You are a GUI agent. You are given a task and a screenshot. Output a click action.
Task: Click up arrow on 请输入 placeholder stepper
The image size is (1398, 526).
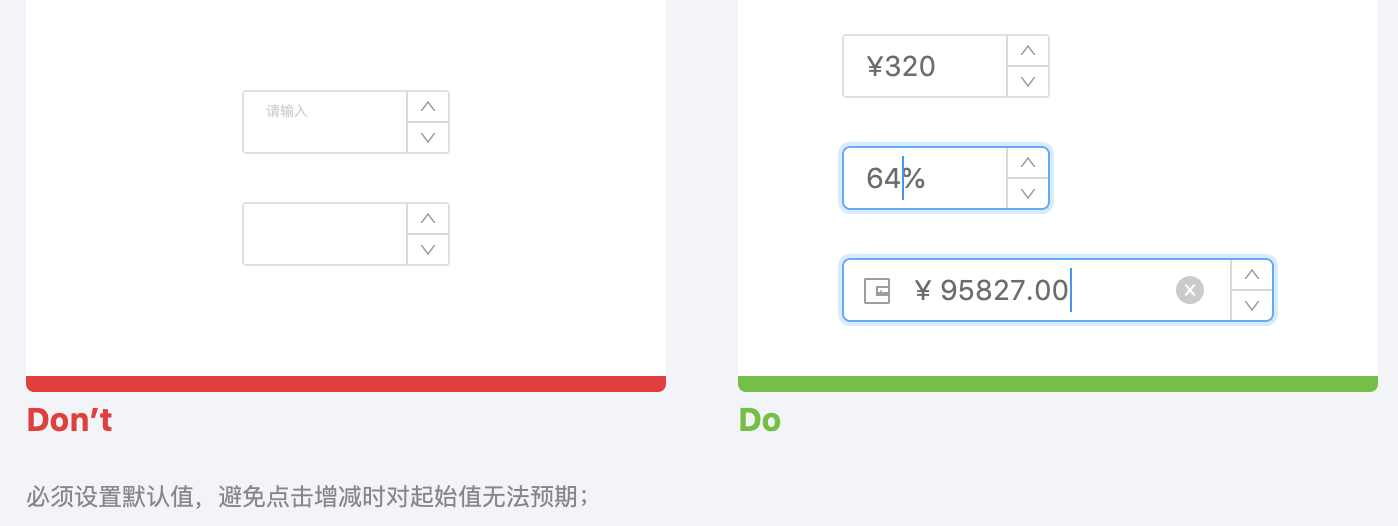pos(428,107)
